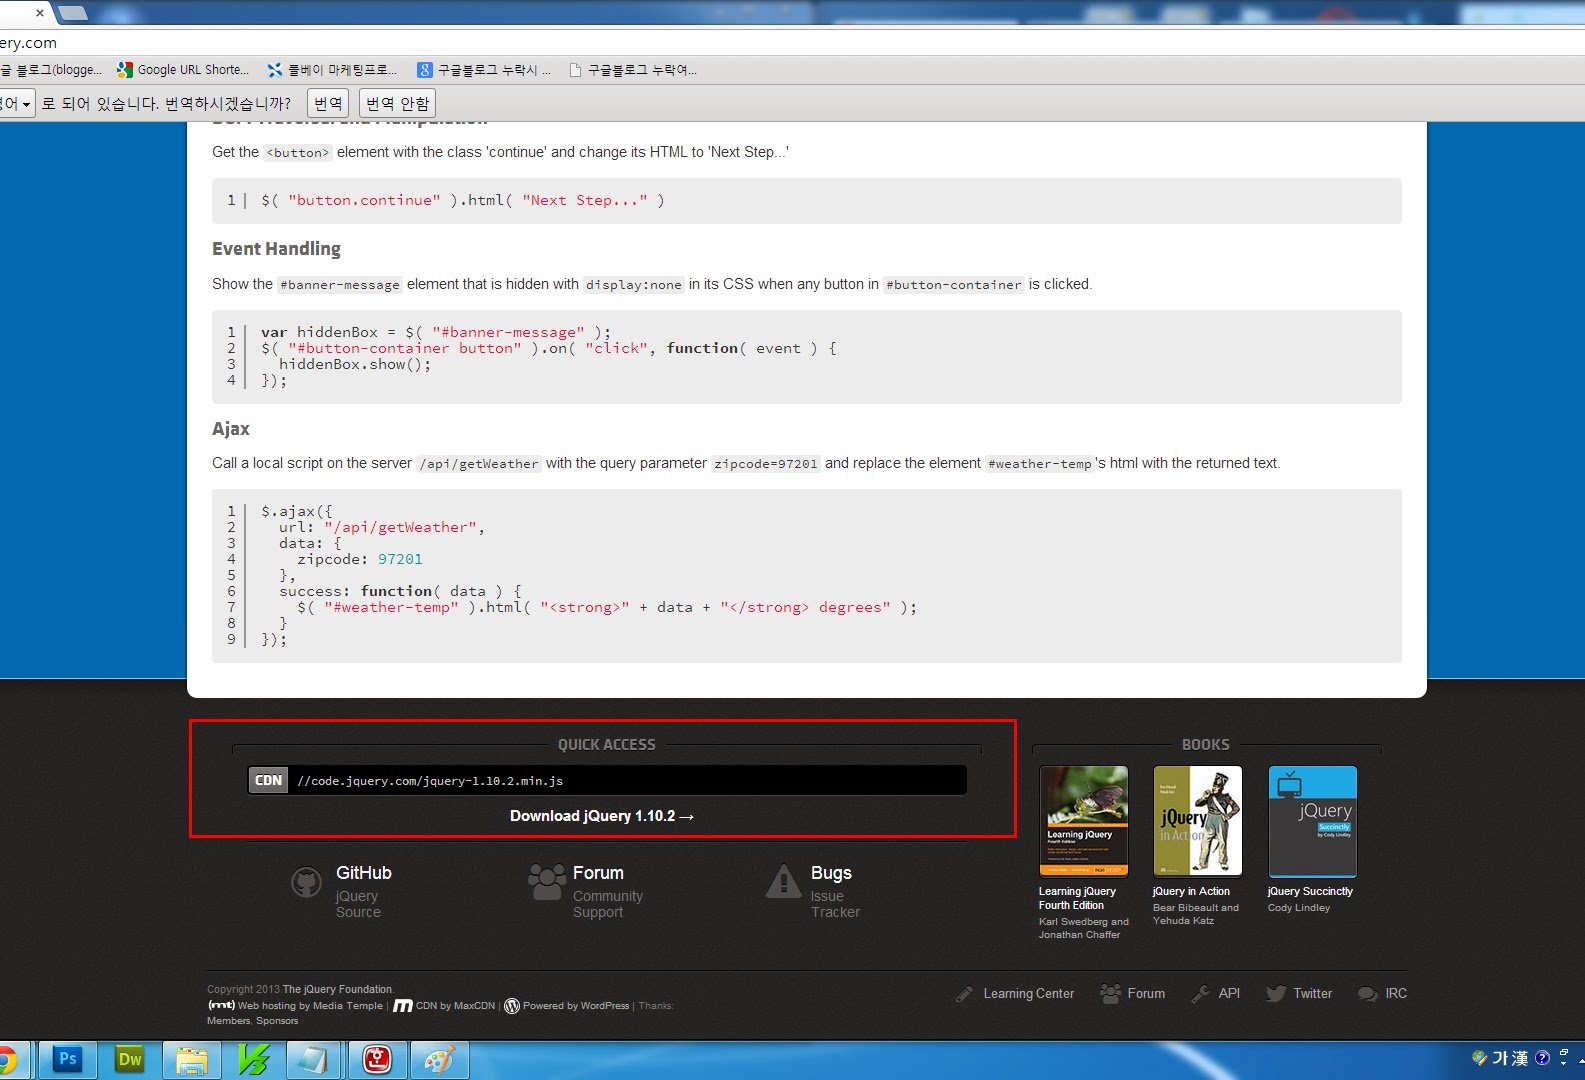The image size is (1585, 1080).
Task: Click the GitHub octocat icon
Action: click(306, 882)
